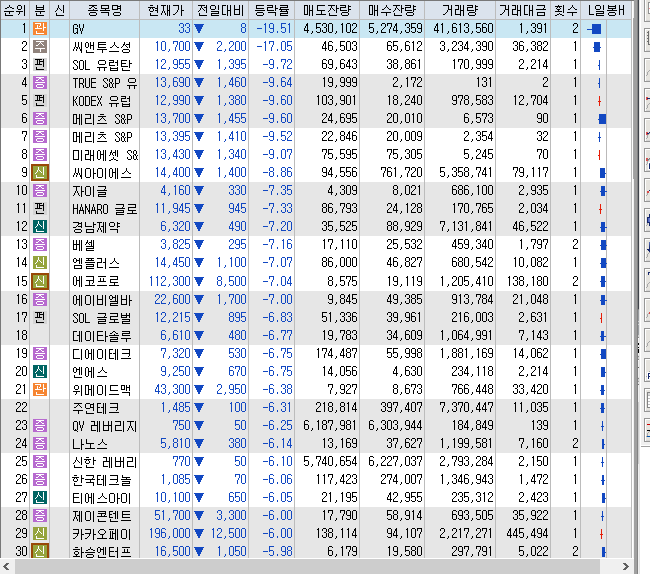Click the 신 badge next to 엠플러스

[40, 263]
